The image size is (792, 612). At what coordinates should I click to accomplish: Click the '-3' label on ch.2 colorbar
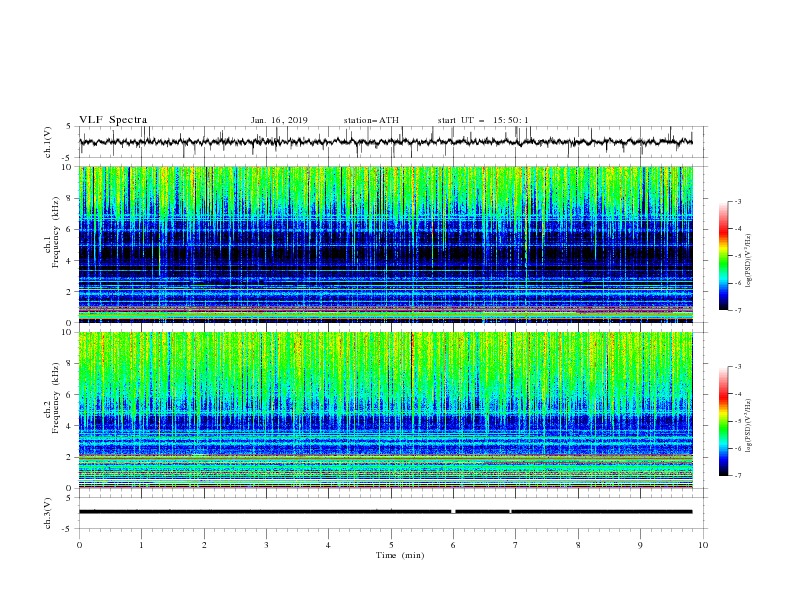coord(738,367)
